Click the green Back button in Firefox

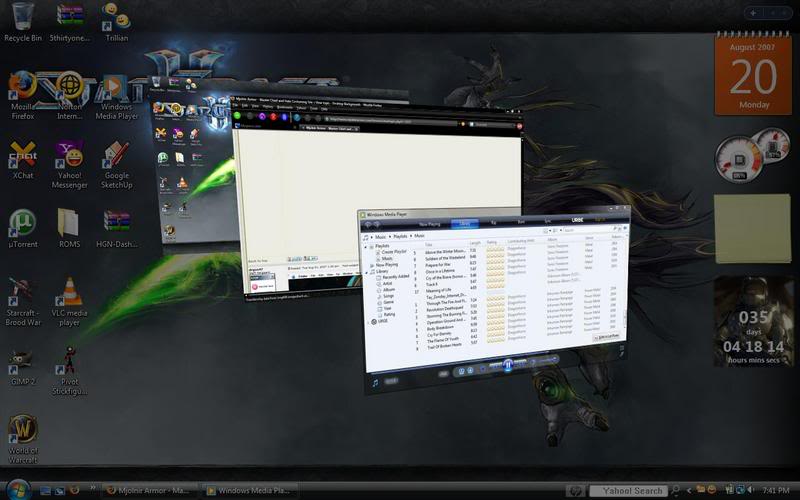(x=237, y=115)
